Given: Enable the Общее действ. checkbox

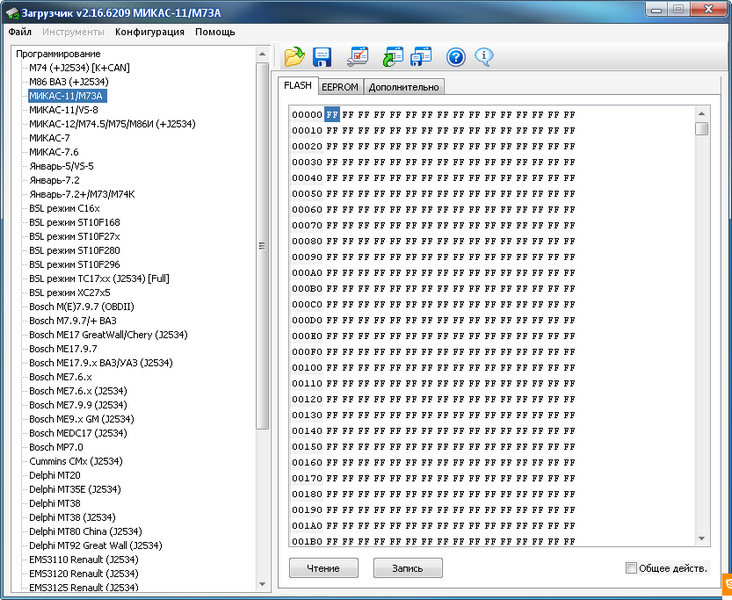Looking at the screenshot, I should pos(631,568).
